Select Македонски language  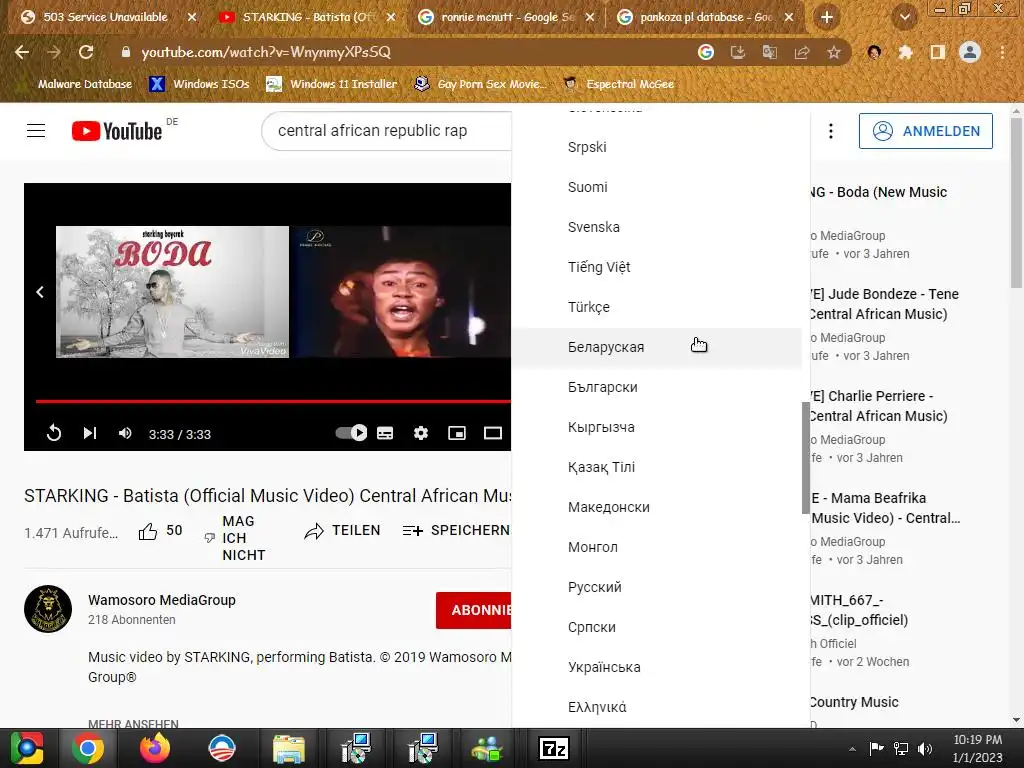pyautogui.click(x=656, y=507)
